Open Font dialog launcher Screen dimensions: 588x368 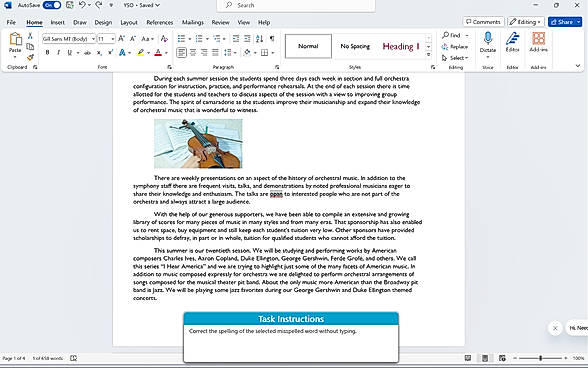pos(170,67)
